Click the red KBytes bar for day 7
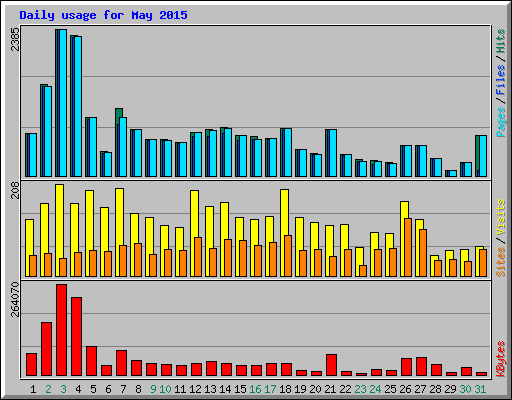Screen dimensions: 512x400 pos(121,363)
